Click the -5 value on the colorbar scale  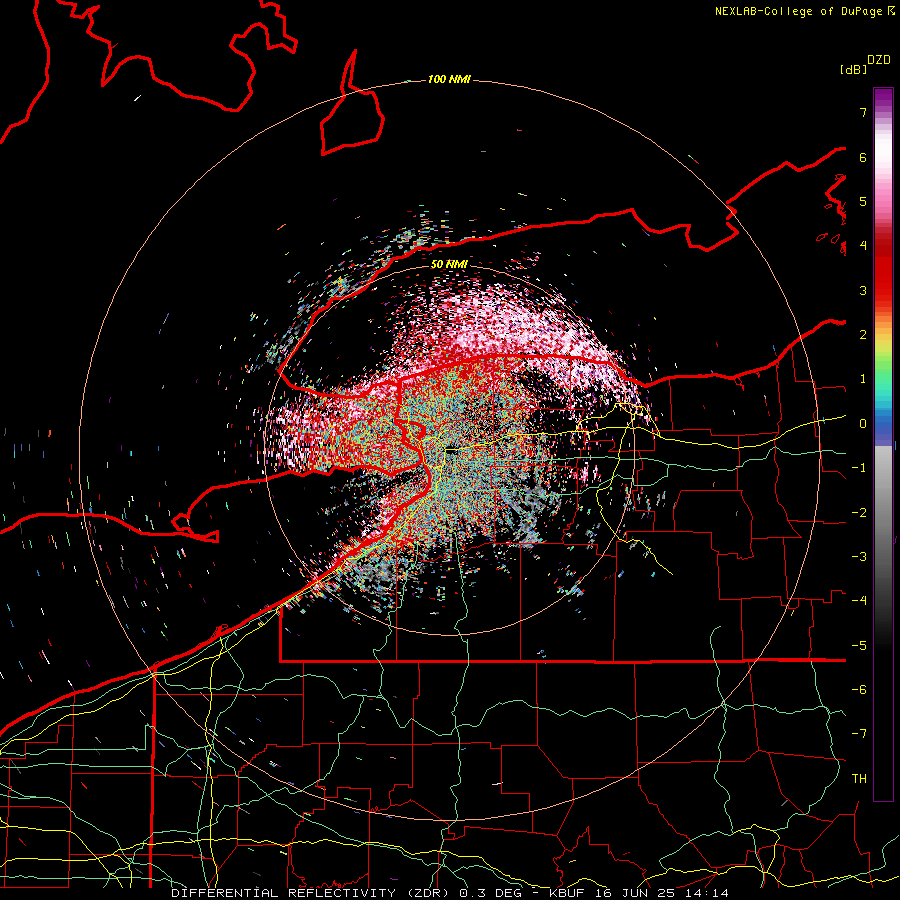[x=859, y=646]
